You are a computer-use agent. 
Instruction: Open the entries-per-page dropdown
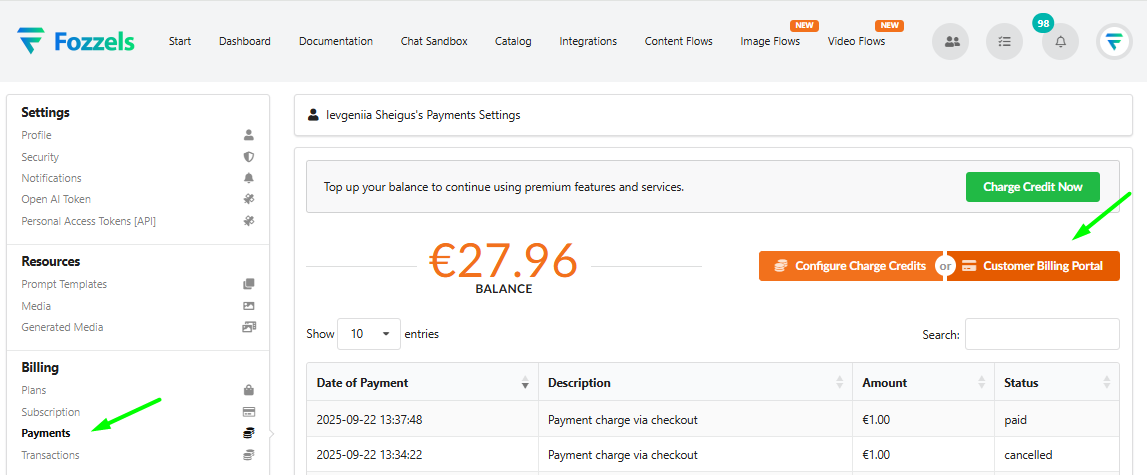369,334
